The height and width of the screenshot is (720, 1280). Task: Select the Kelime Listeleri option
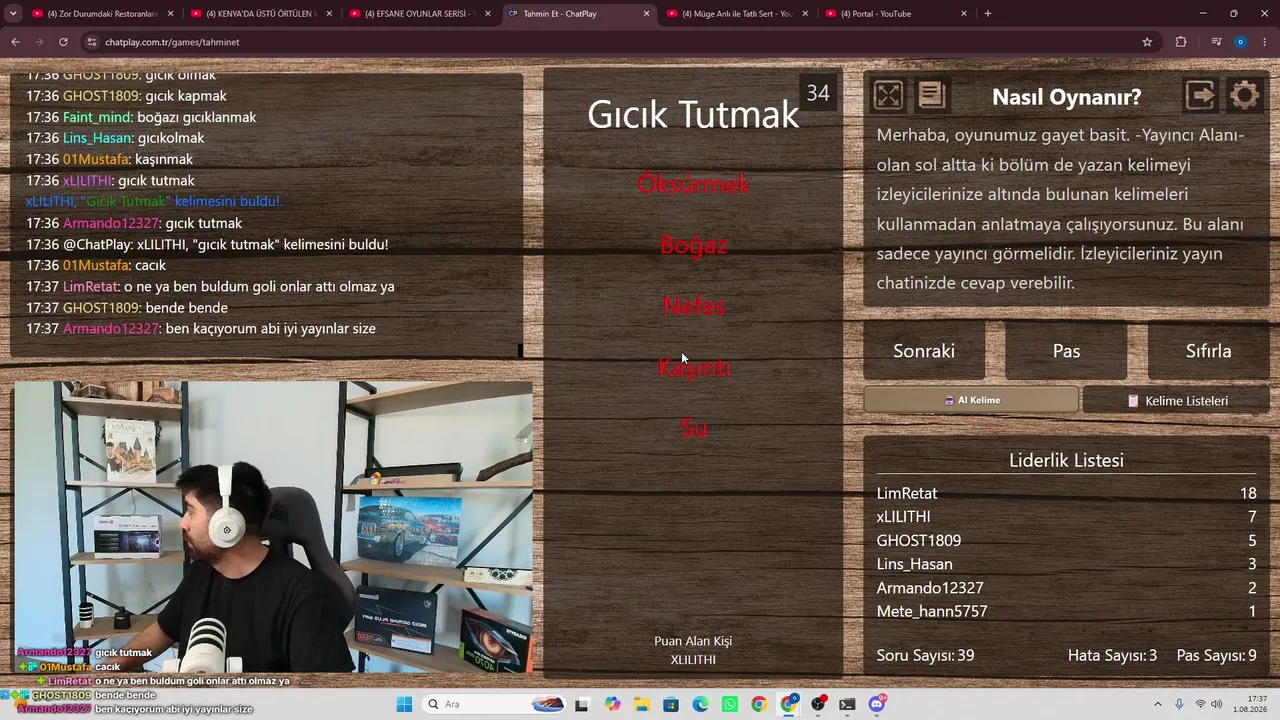pyautogui.click(x=1176, y=400)
